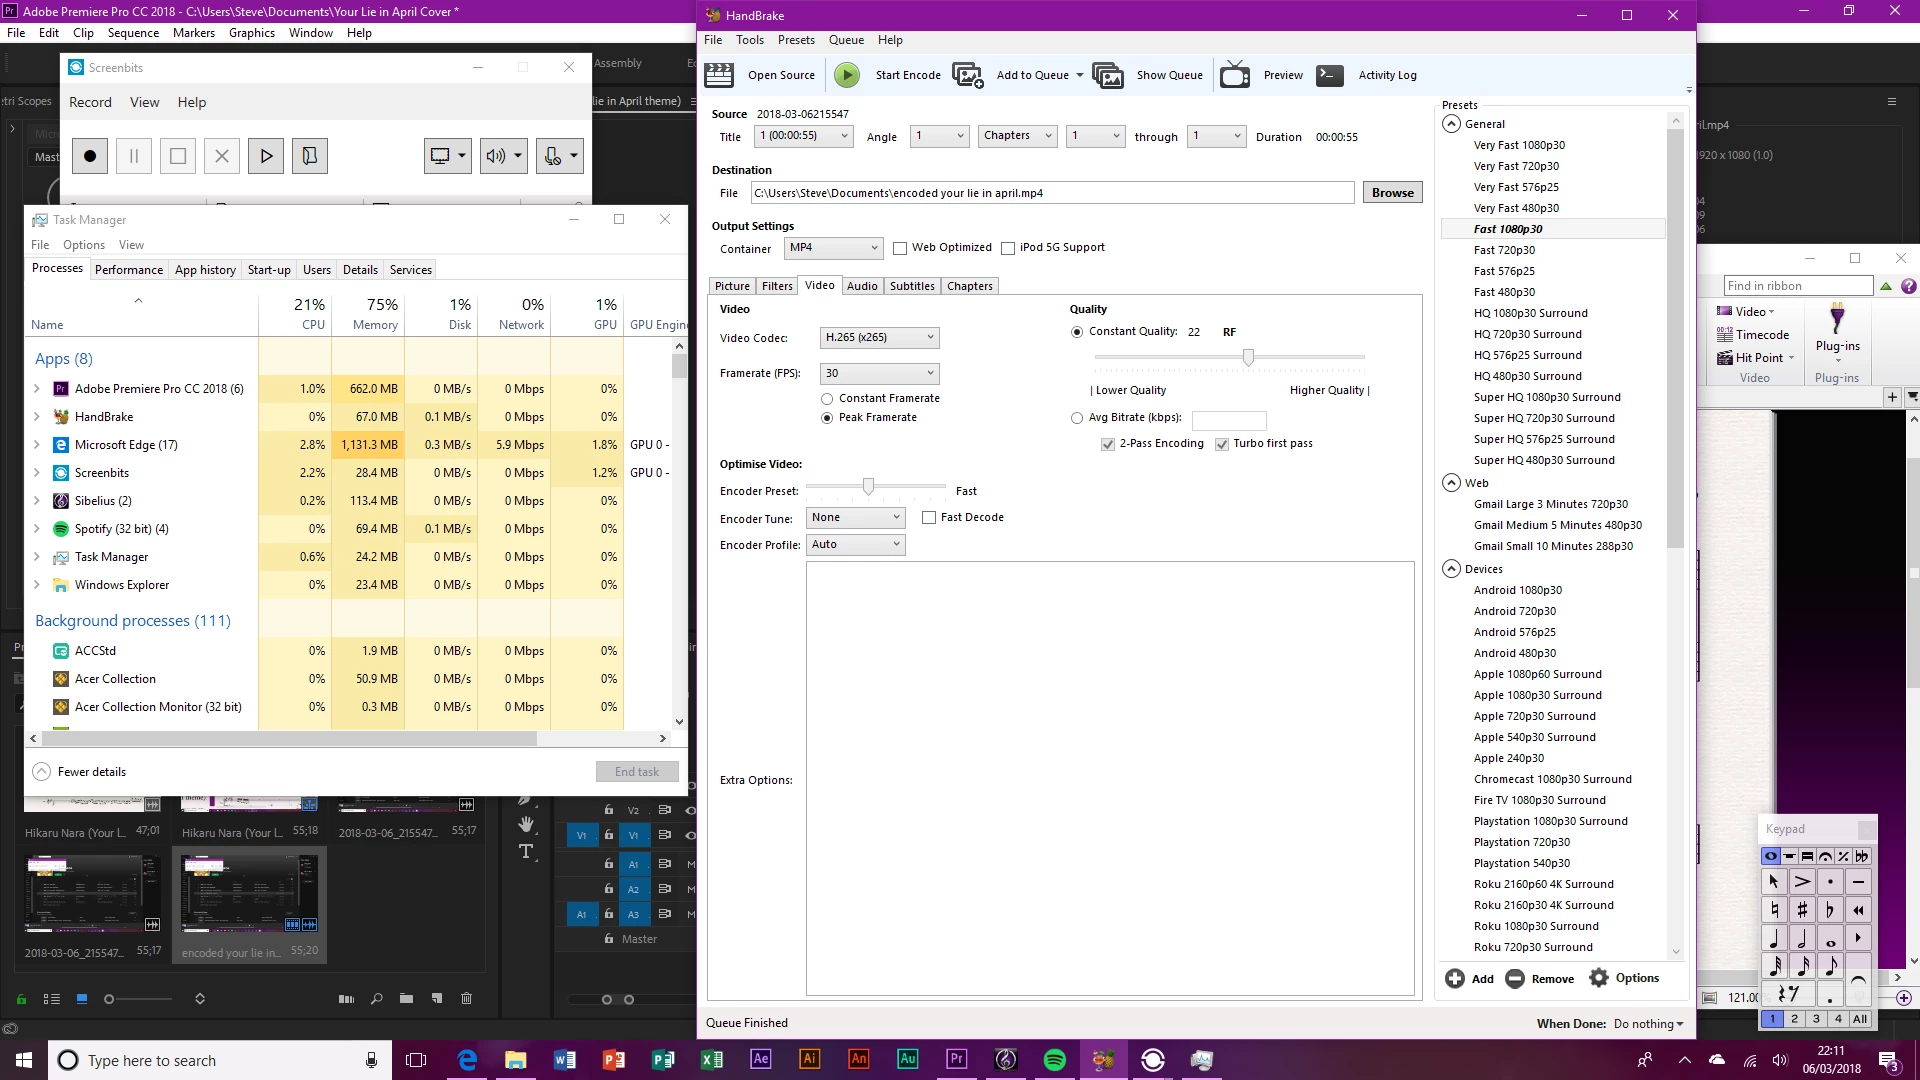The width and height of the screenshot is (1920, 1080).
Task: Open the Activity Log terminal icon
Action: (1330, 75)
